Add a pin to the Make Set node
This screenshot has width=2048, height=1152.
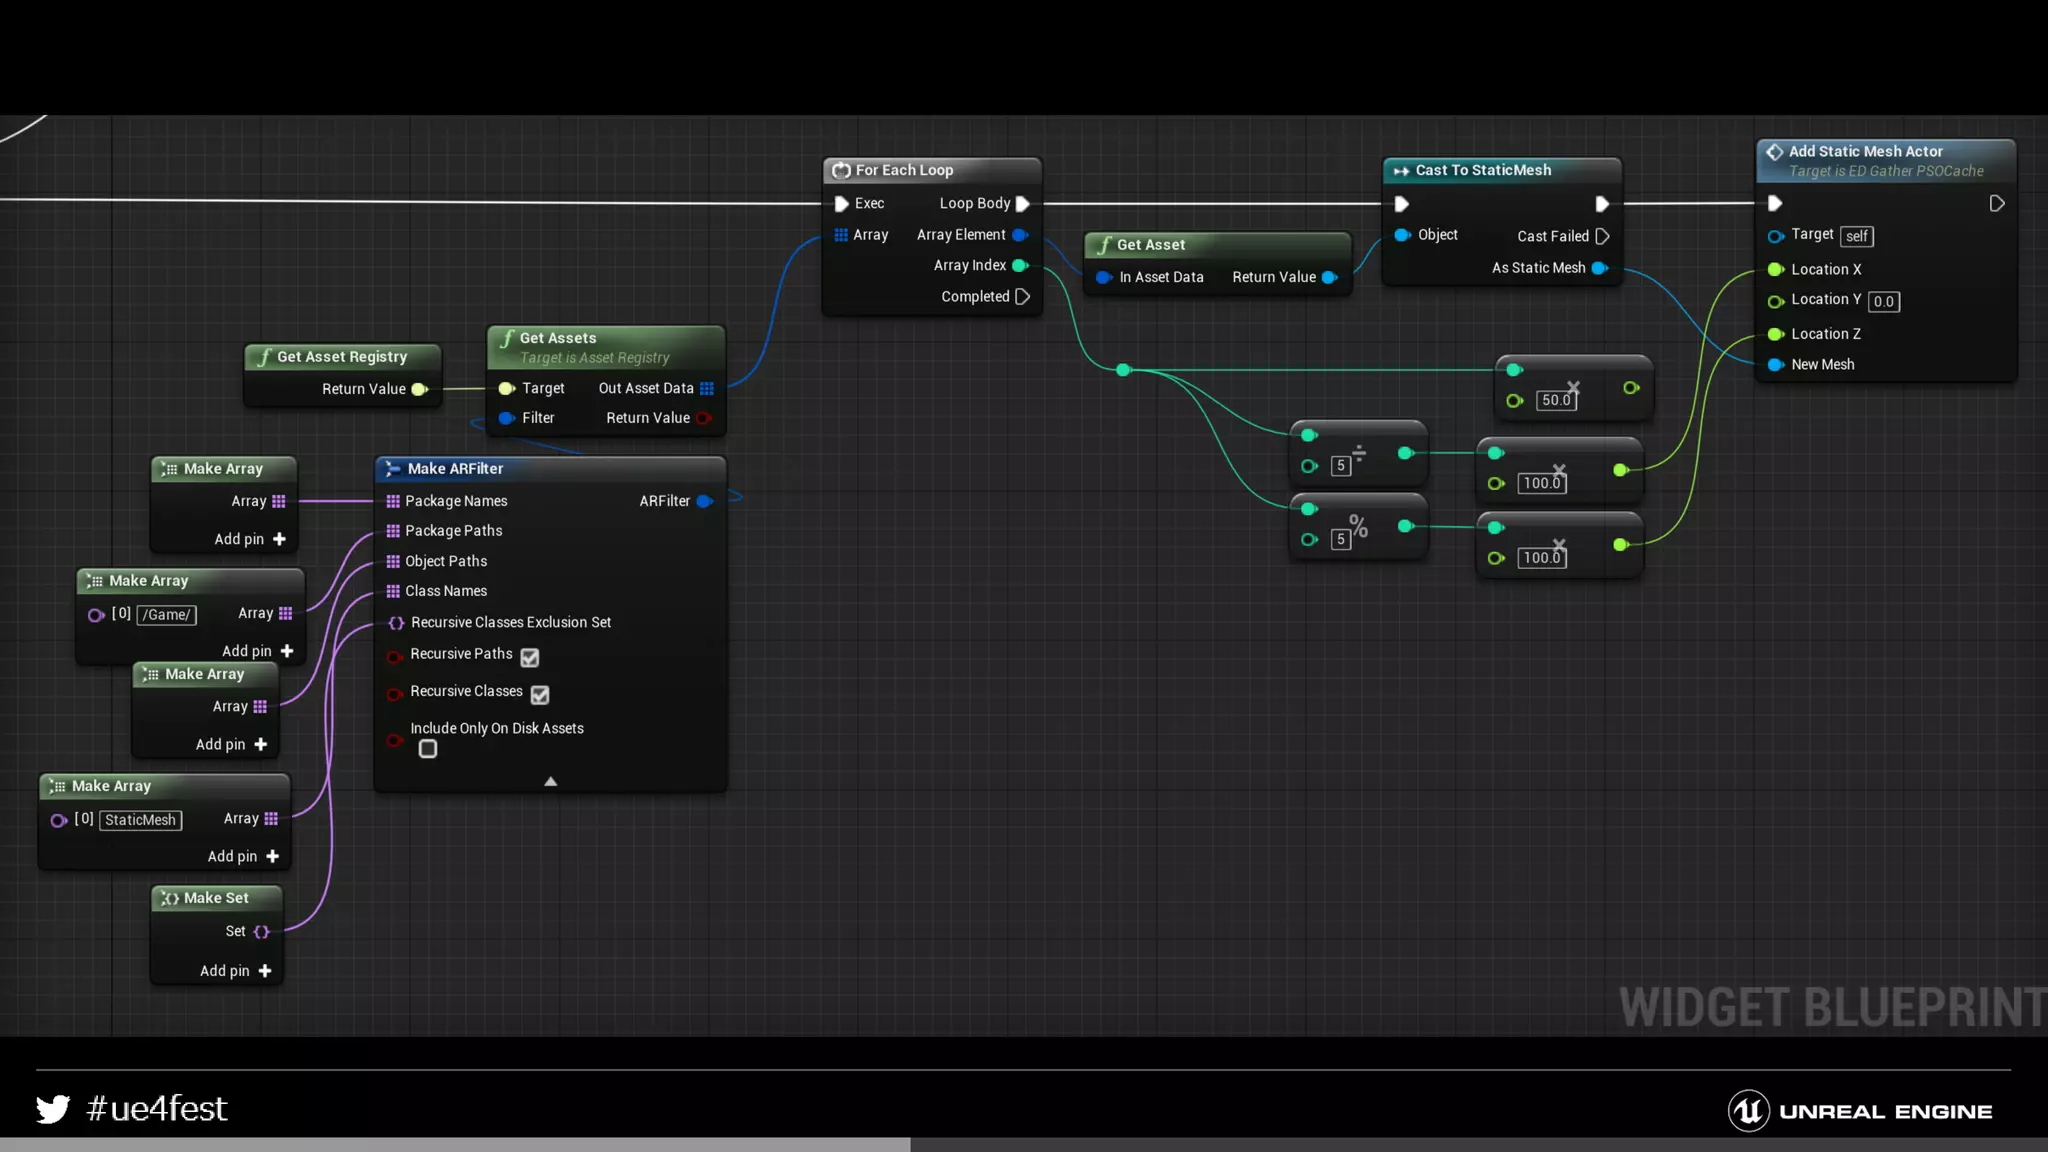pos(265,971)
